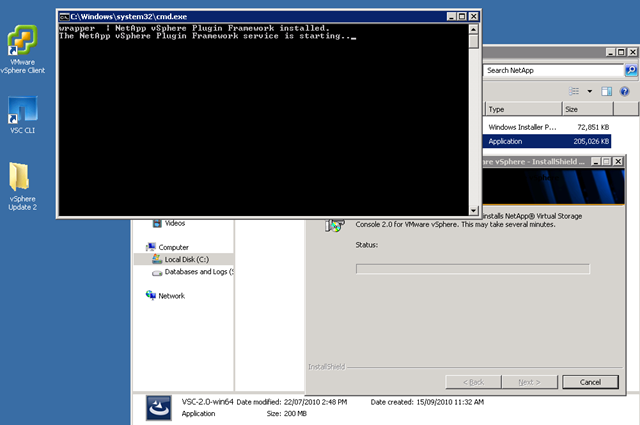The image size is (640, 425).
Task: Select the Windows Installer P... file row
Action: (x=548, y=127)
